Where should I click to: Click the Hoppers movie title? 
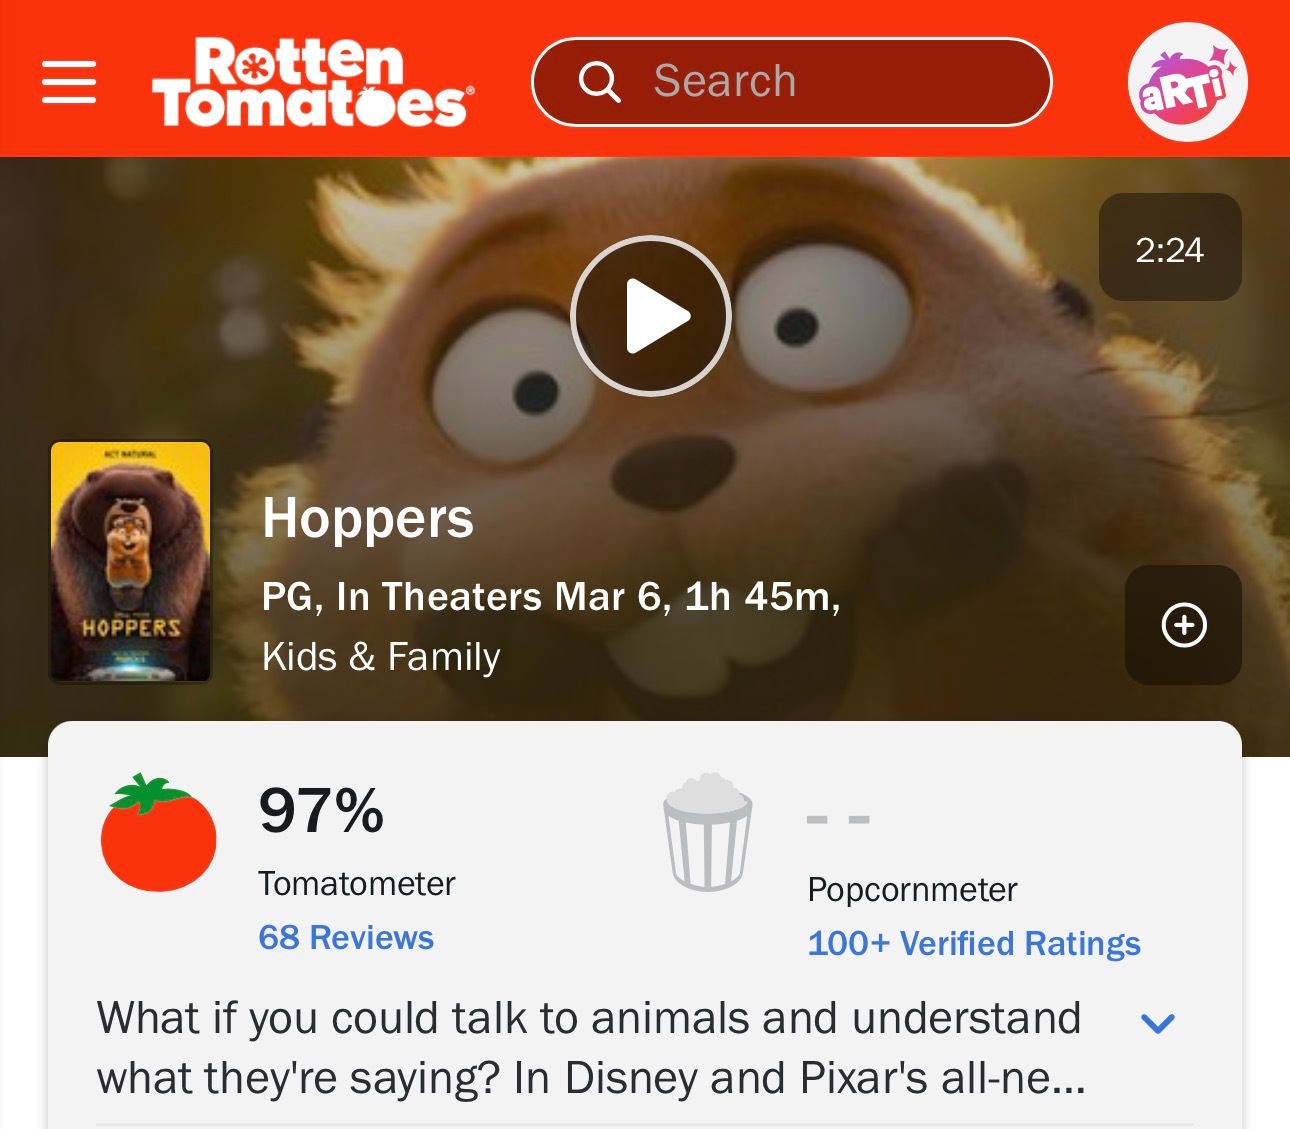[368, 519]
